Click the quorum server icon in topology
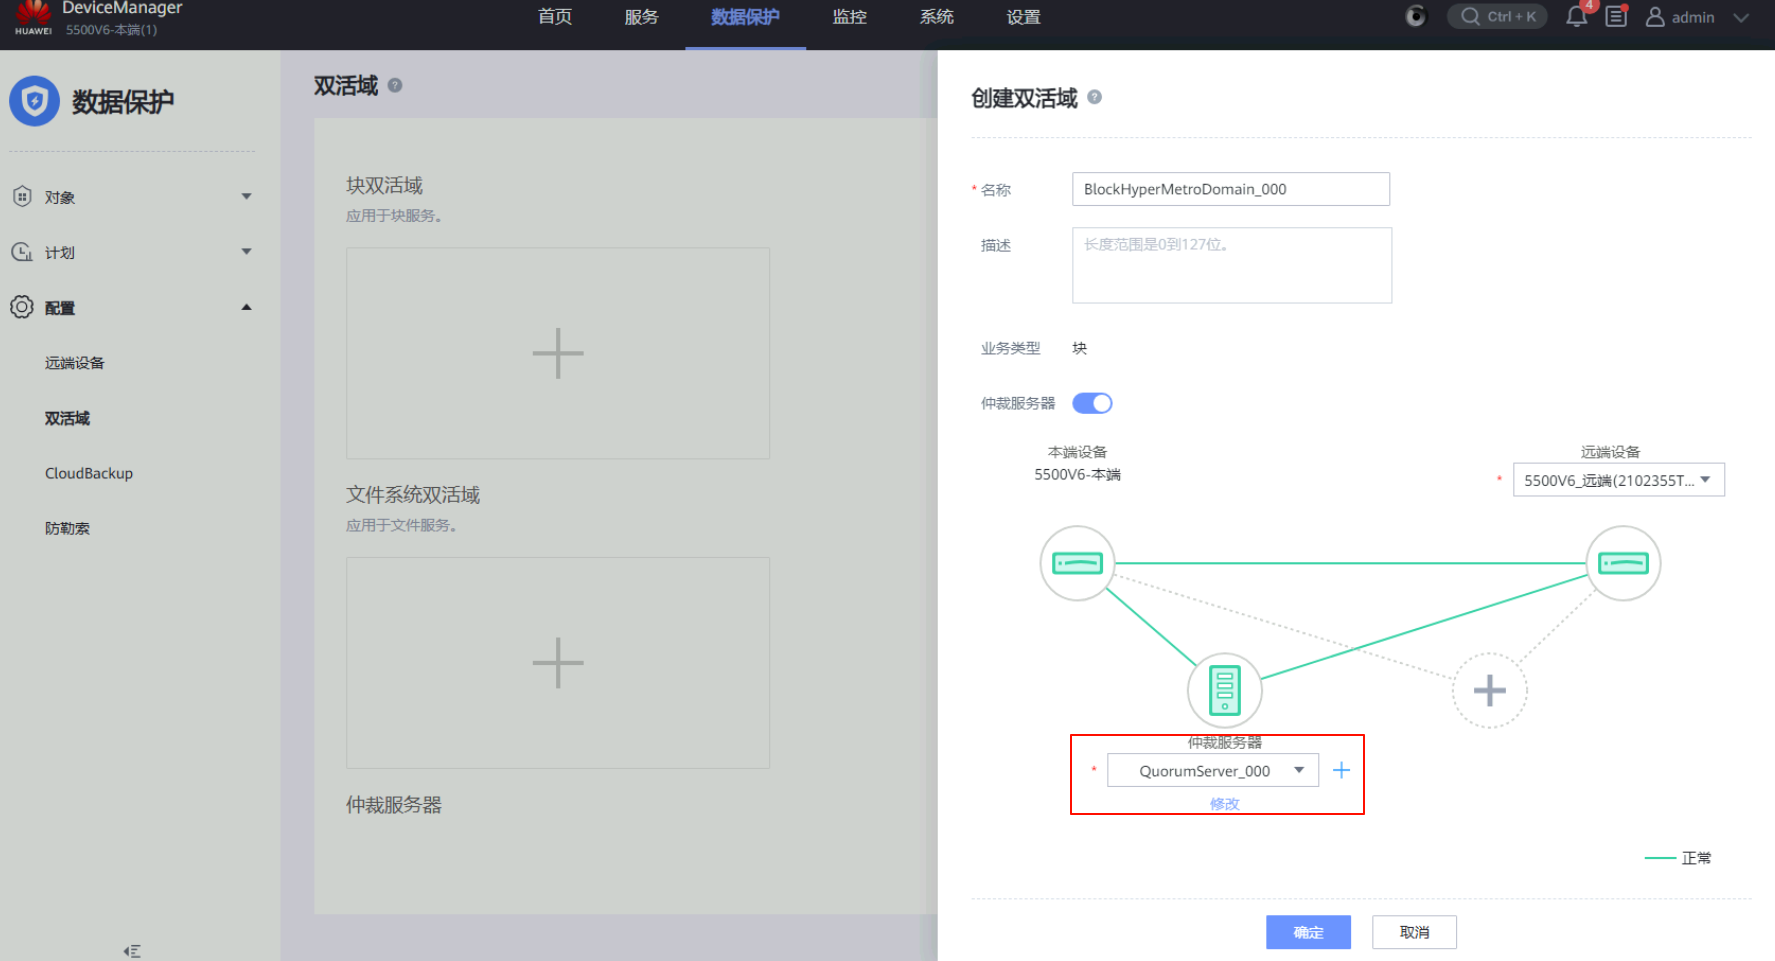This screenshot has width=1775, height=961. coord(1224,690)
